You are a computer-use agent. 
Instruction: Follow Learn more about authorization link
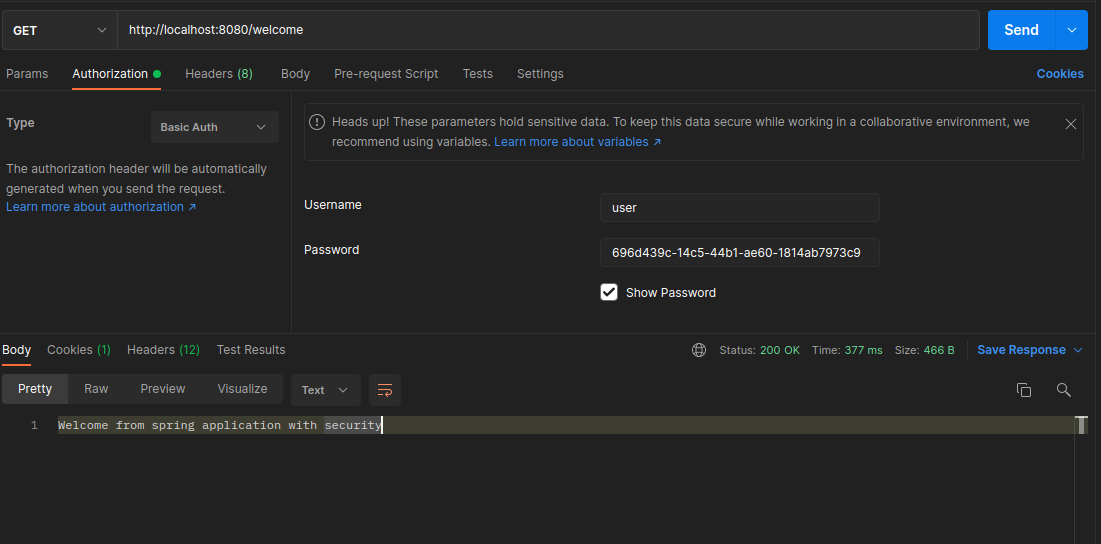click(x=100, y=207)
